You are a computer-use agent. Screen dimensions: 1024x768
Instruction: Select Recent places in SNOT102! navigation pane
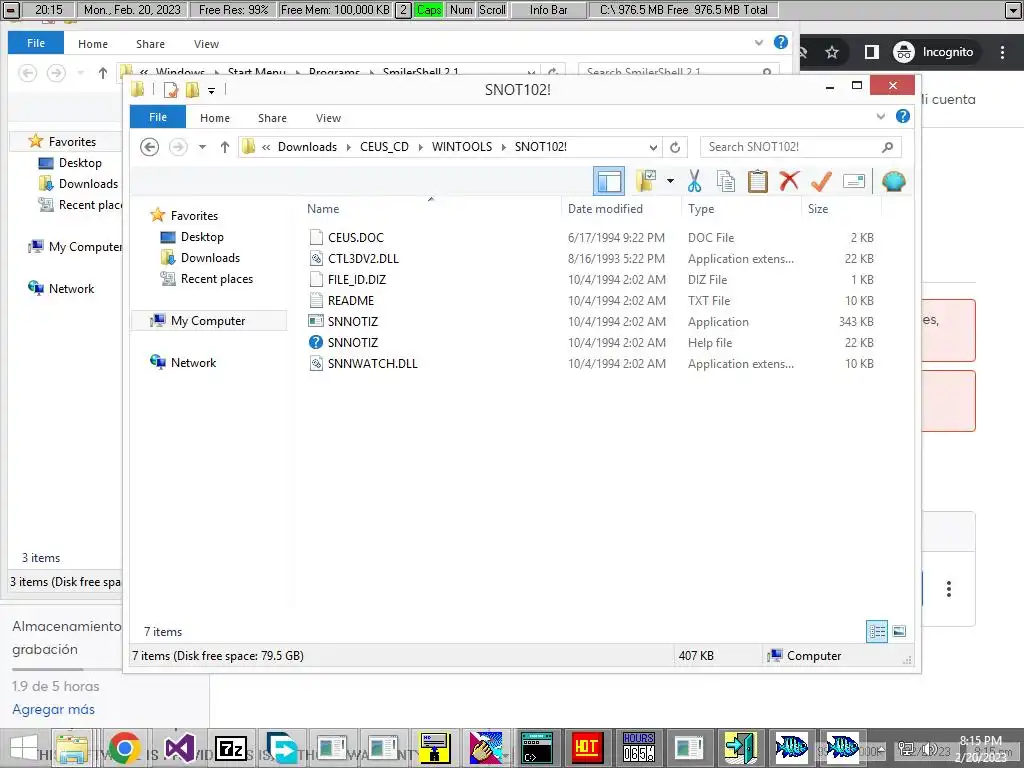[216, 278]
